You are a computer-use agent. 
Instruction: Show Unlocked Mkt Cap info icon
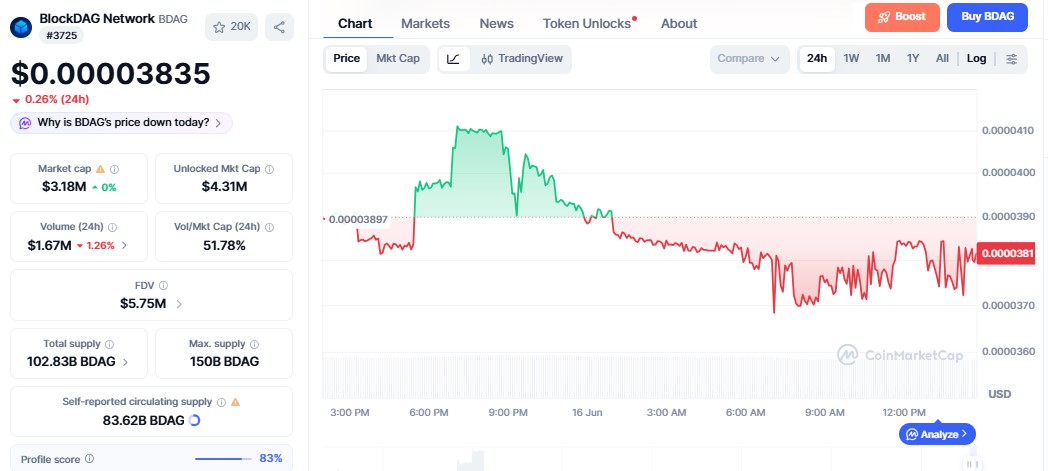(269, 170)
